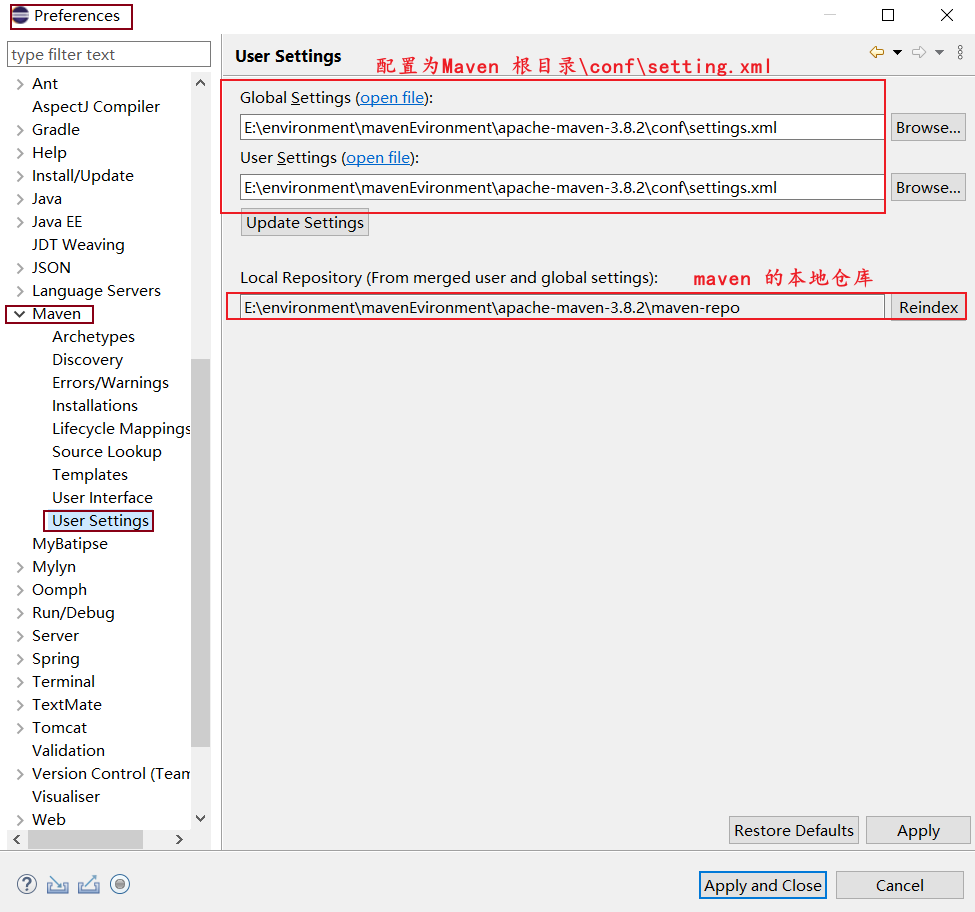Image resolution: width=975 pixels, height=912 pixels.
Task: Click the open file link for Global Settings
Action: pos(392,98)
